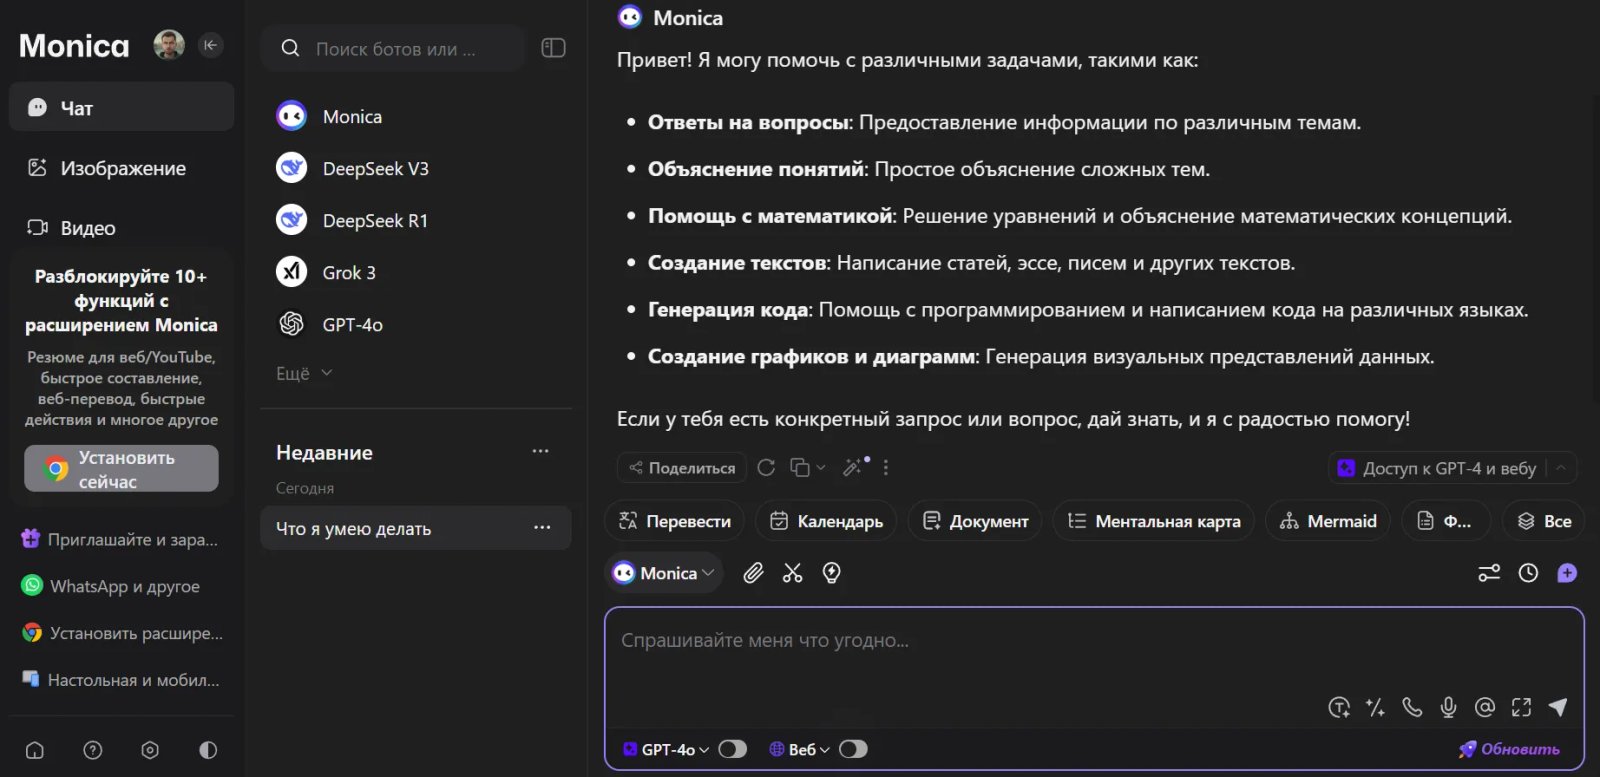Click the truncated Ф... quick action

(1446, 521)
